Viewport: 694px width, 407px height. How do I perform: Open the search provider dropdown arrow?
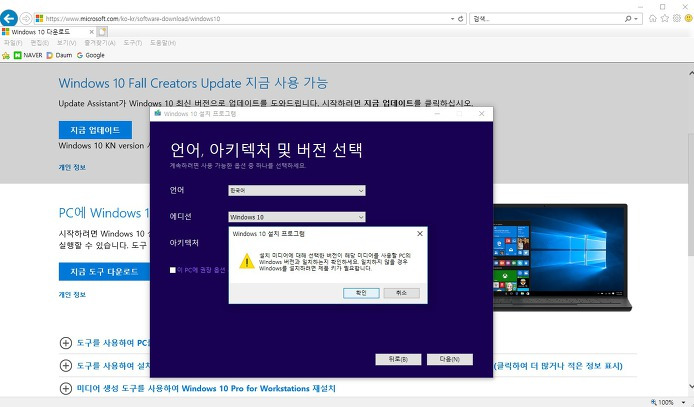pyautogui.click(x=636, y=19)
